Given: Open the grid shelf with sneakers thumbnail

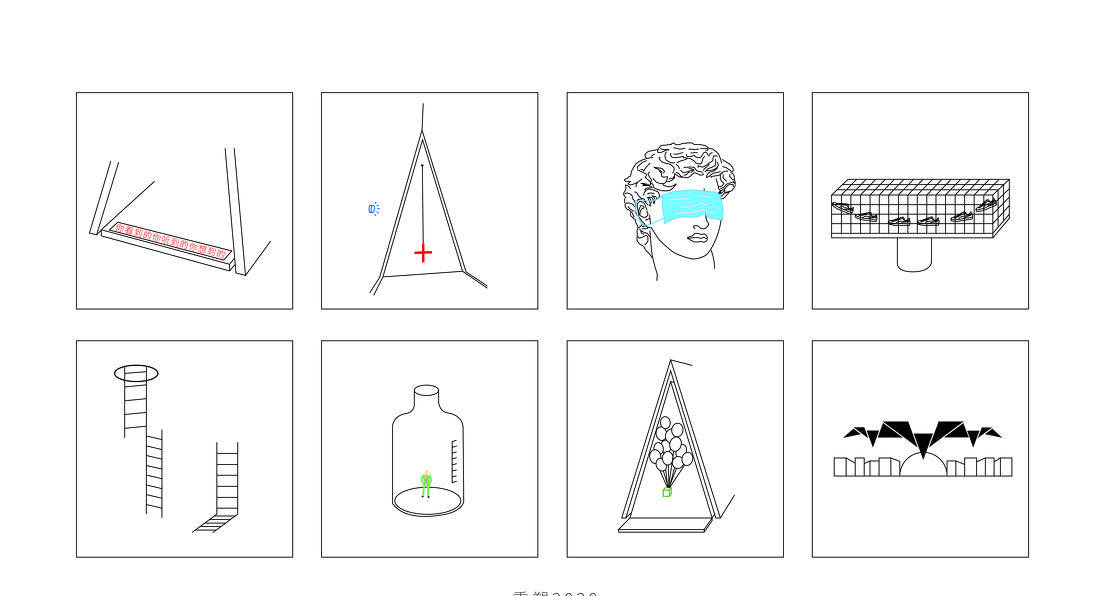Looking at the screenshot, I should click(920, 201).
